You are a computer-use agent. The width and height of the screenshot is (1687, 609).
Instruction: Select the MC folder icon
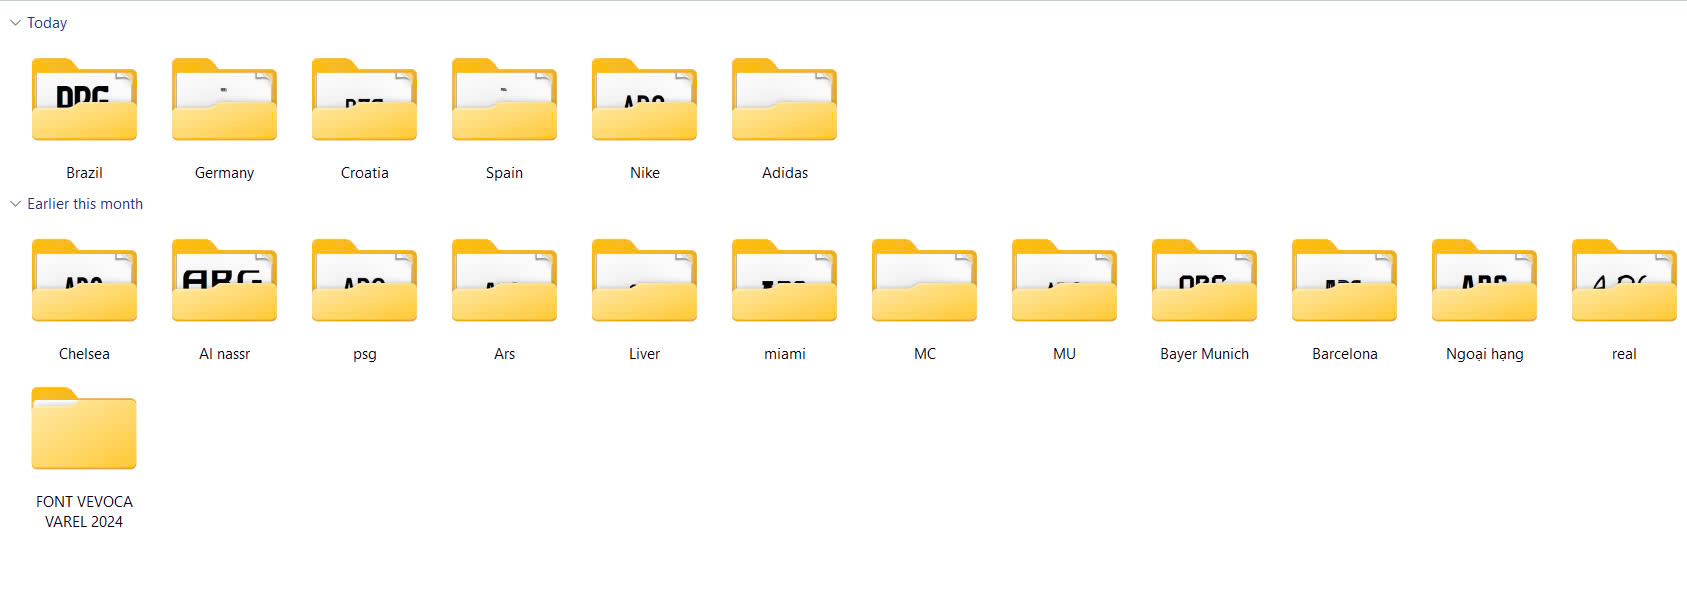[924, 280]
